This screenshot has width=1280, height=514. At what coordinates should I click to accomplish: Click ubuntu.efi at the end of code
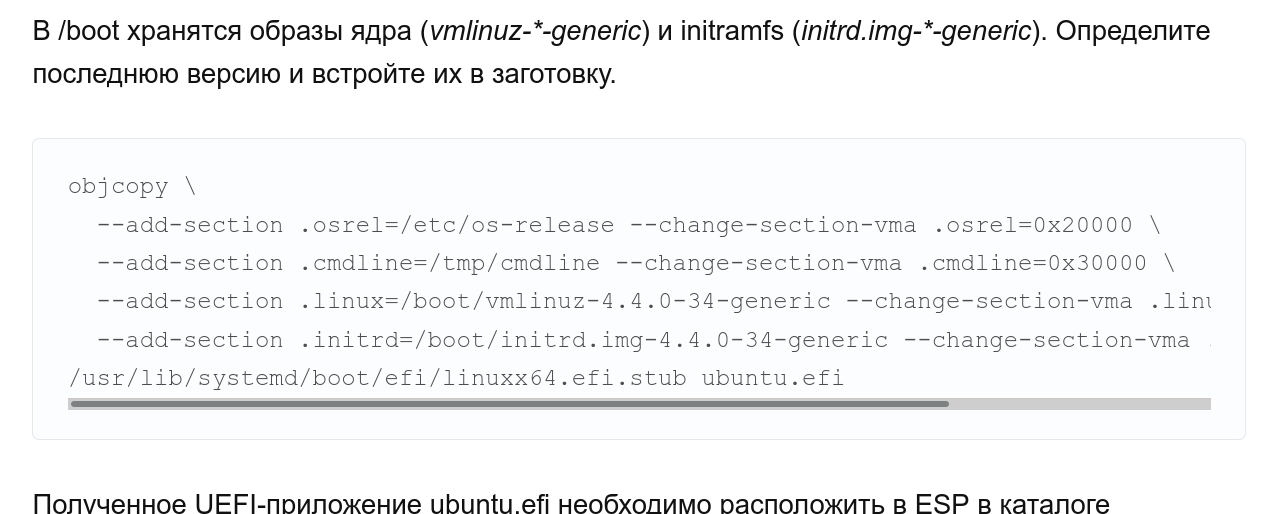click(772, 378)
